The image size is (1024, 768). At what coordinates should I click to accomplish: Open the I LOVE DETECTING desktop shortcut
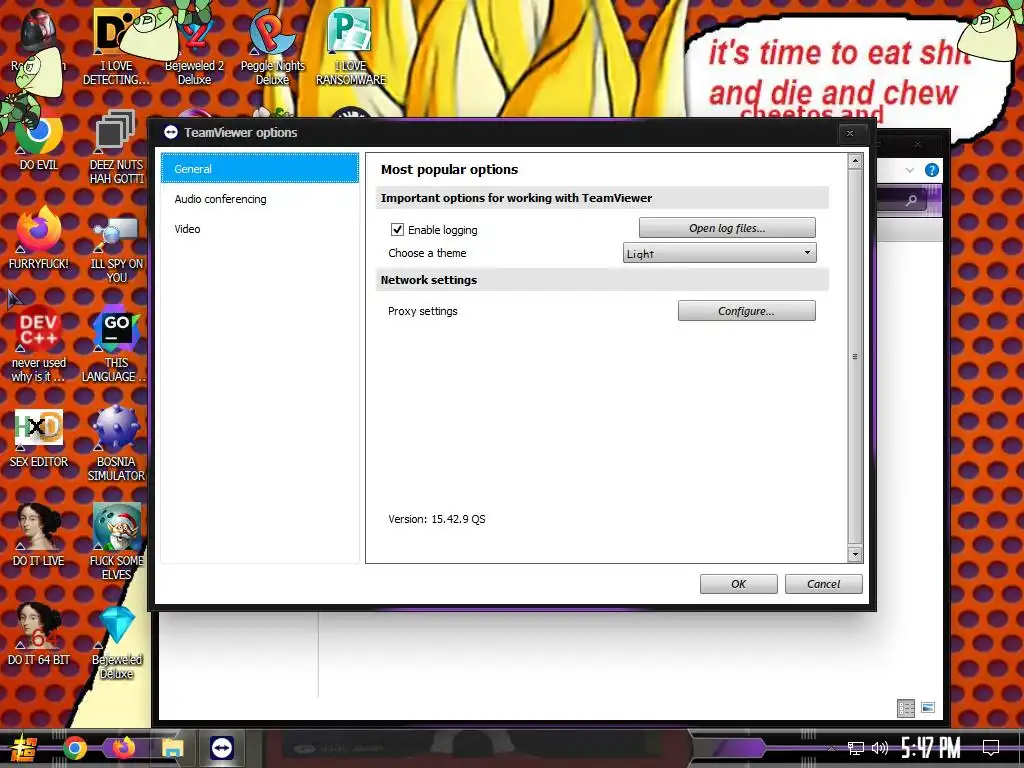point(116,47)
